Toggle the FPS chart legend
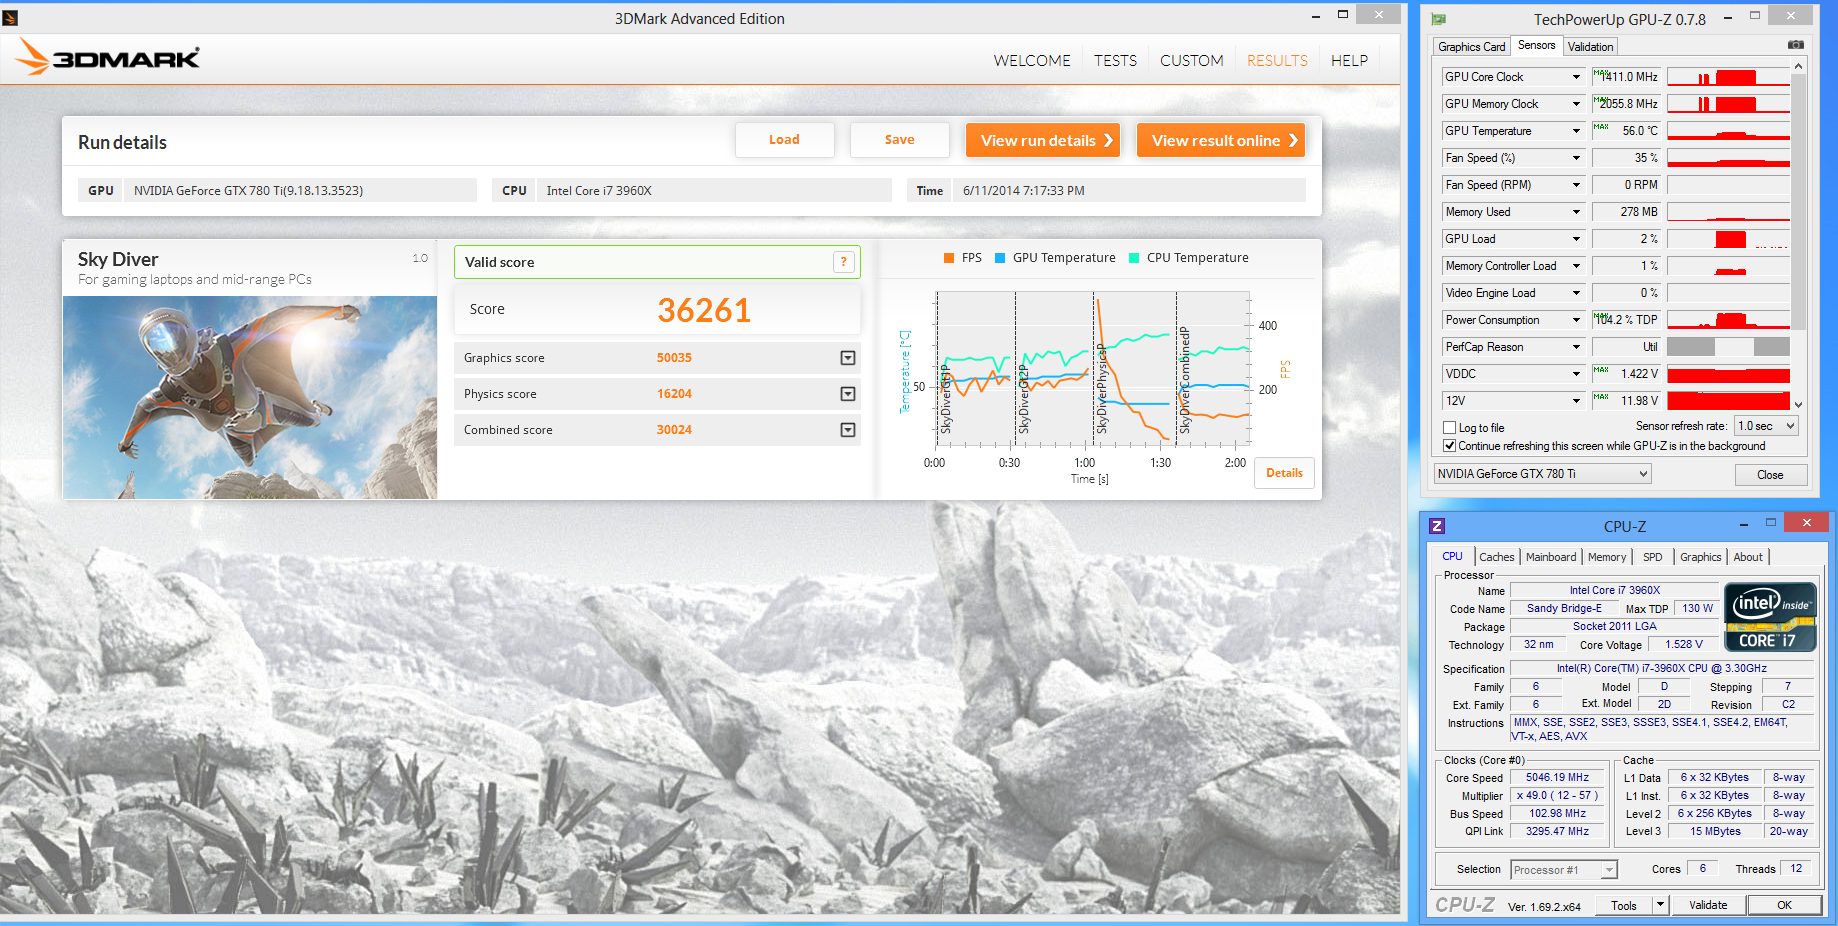 (x=963, y=258)
